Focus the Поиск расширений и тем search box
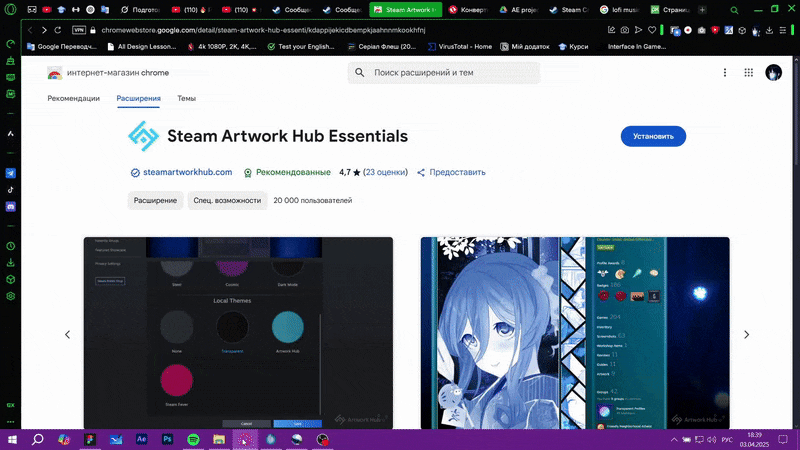The height and width of the screenshot is (450, 800). pos(444,72)
